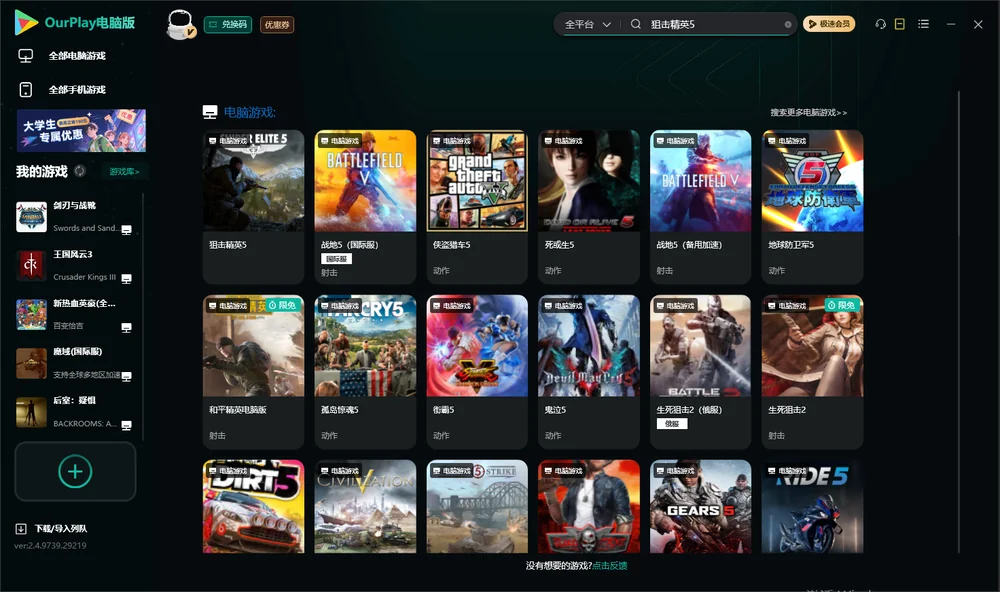The height and width of the screenshot is (592, 1000).
Task: Click the OurPlay logo icon
Action: (26, 22)
